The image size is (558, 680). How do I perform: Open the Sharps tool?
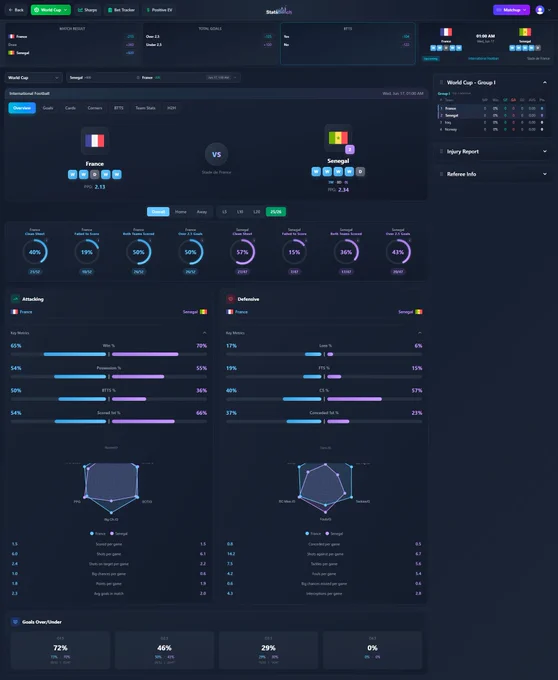(x=88, y=10)
